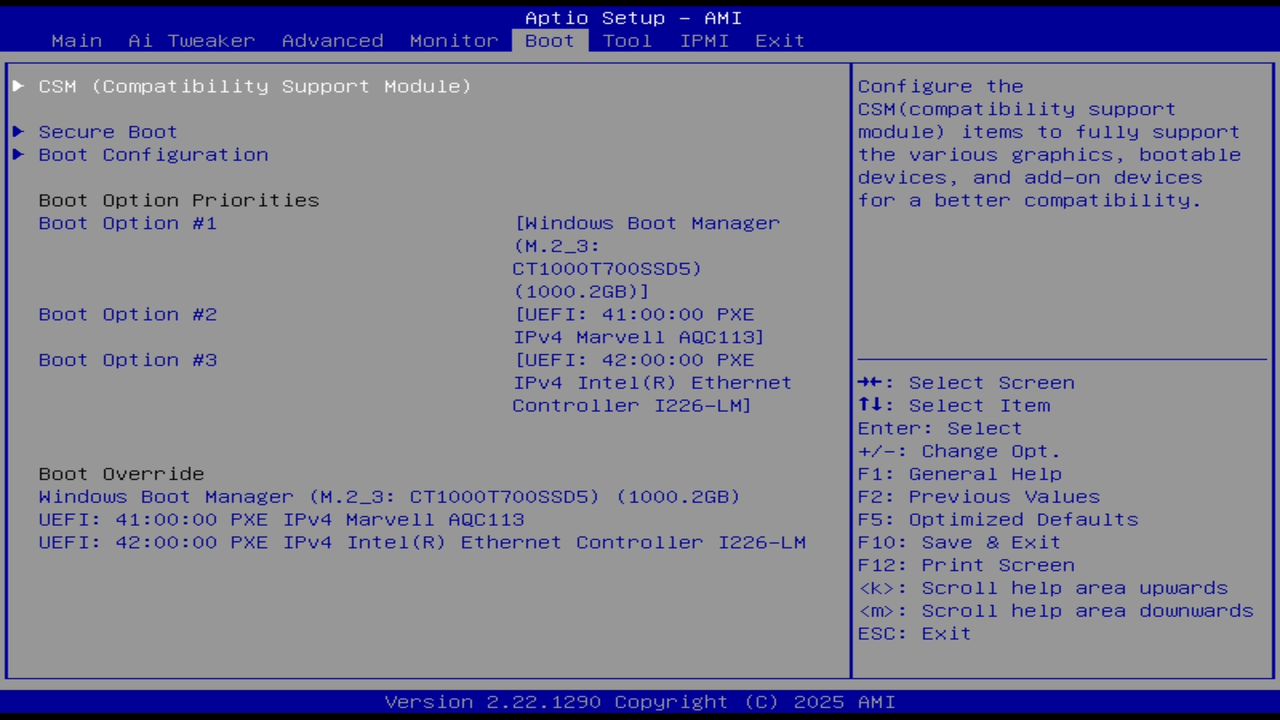Open the Boot Option #2 selector
Viewport: 1280px width, 720px height.
(127, 314)
